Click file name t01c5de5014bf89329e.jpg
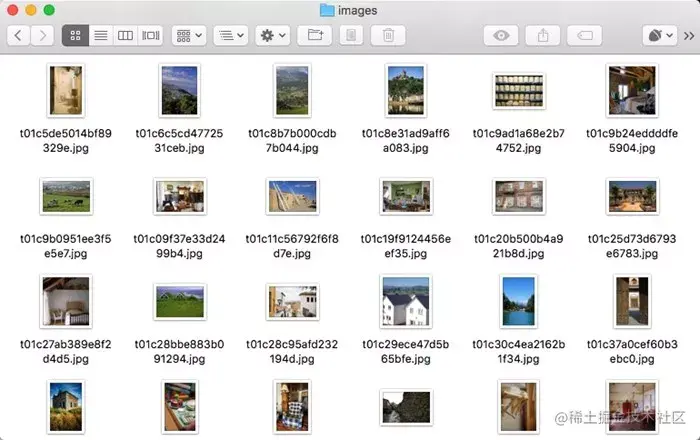 tap(66, 141)
